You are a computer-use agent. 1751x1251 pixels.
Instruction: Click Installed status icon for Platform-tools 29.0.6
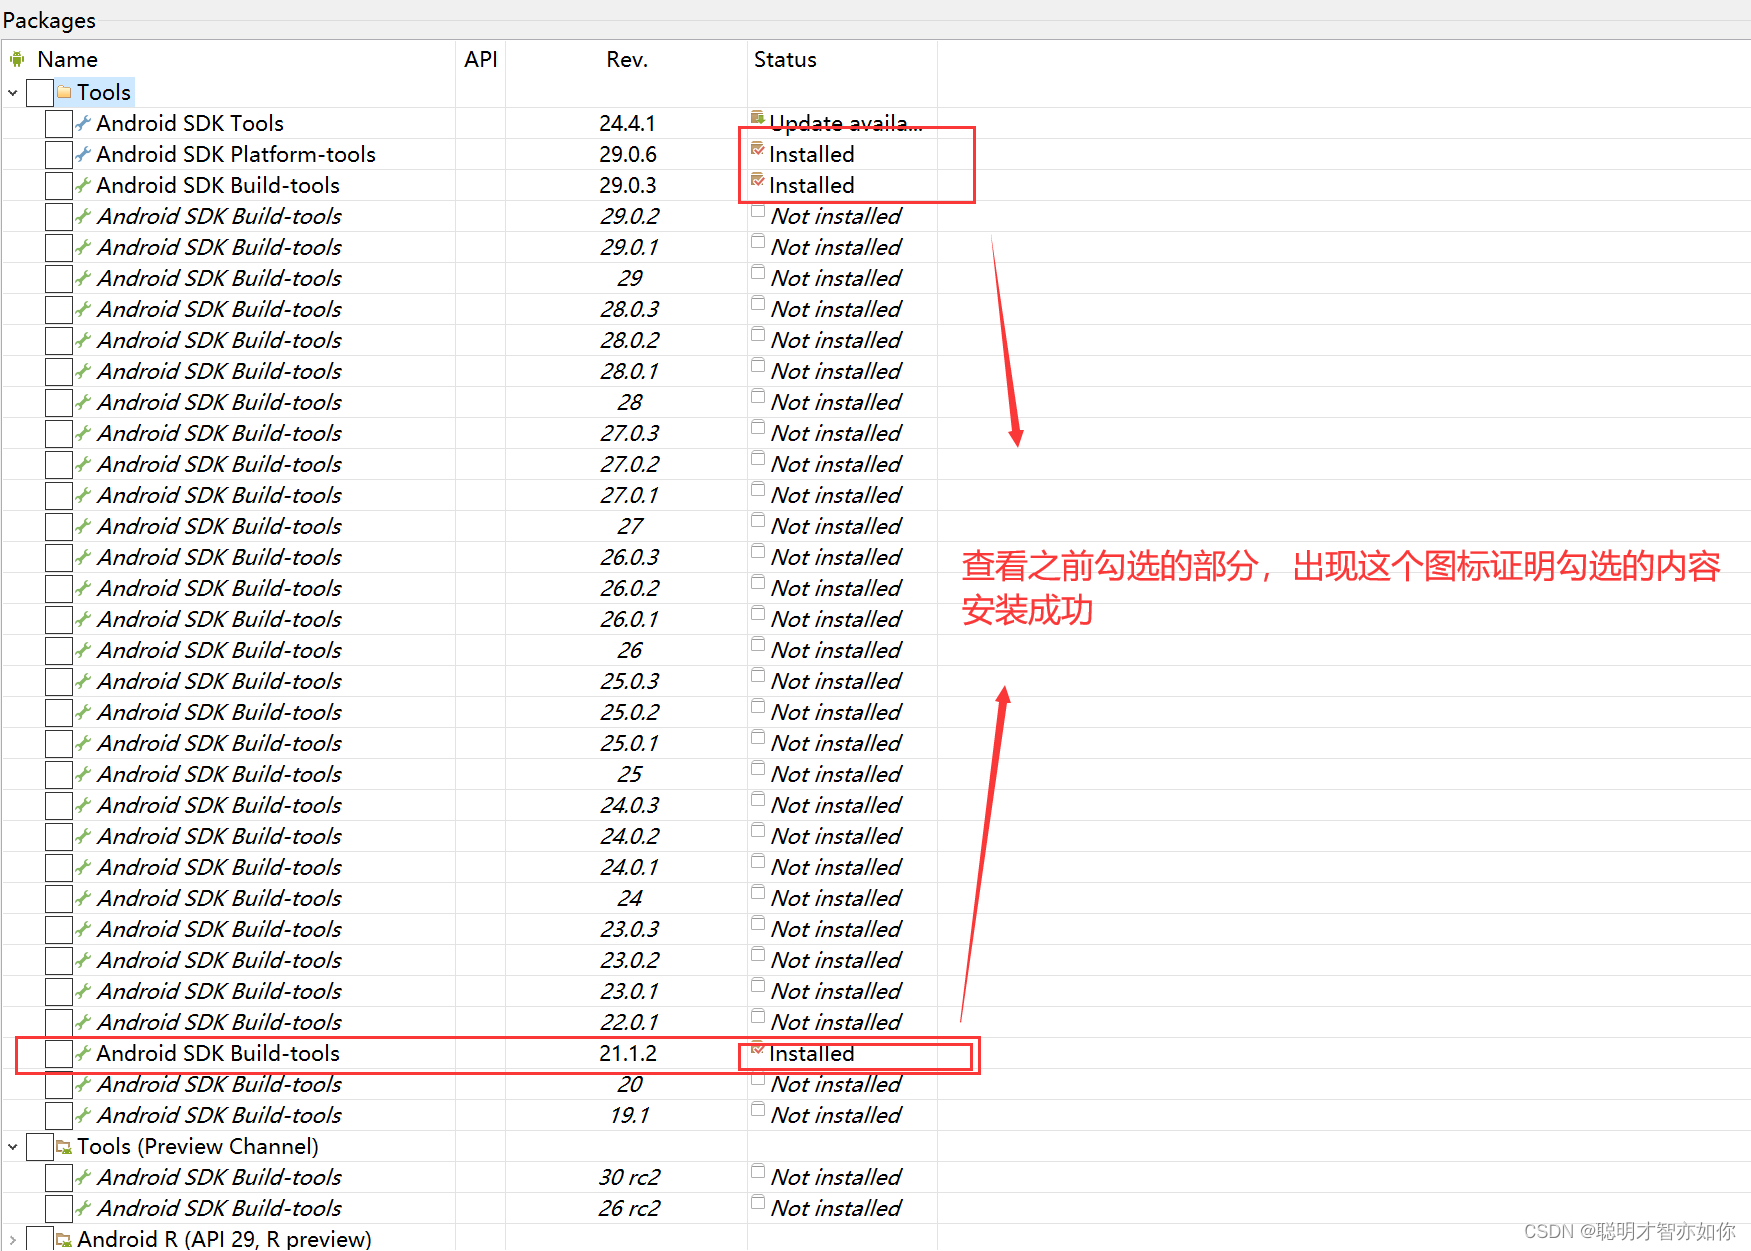click(758, 149)
